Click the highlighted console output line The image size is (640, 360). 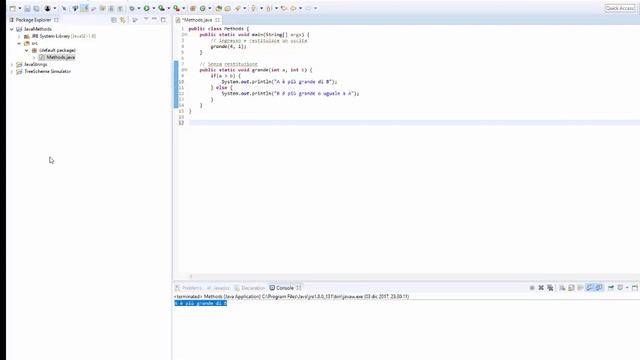200,303
